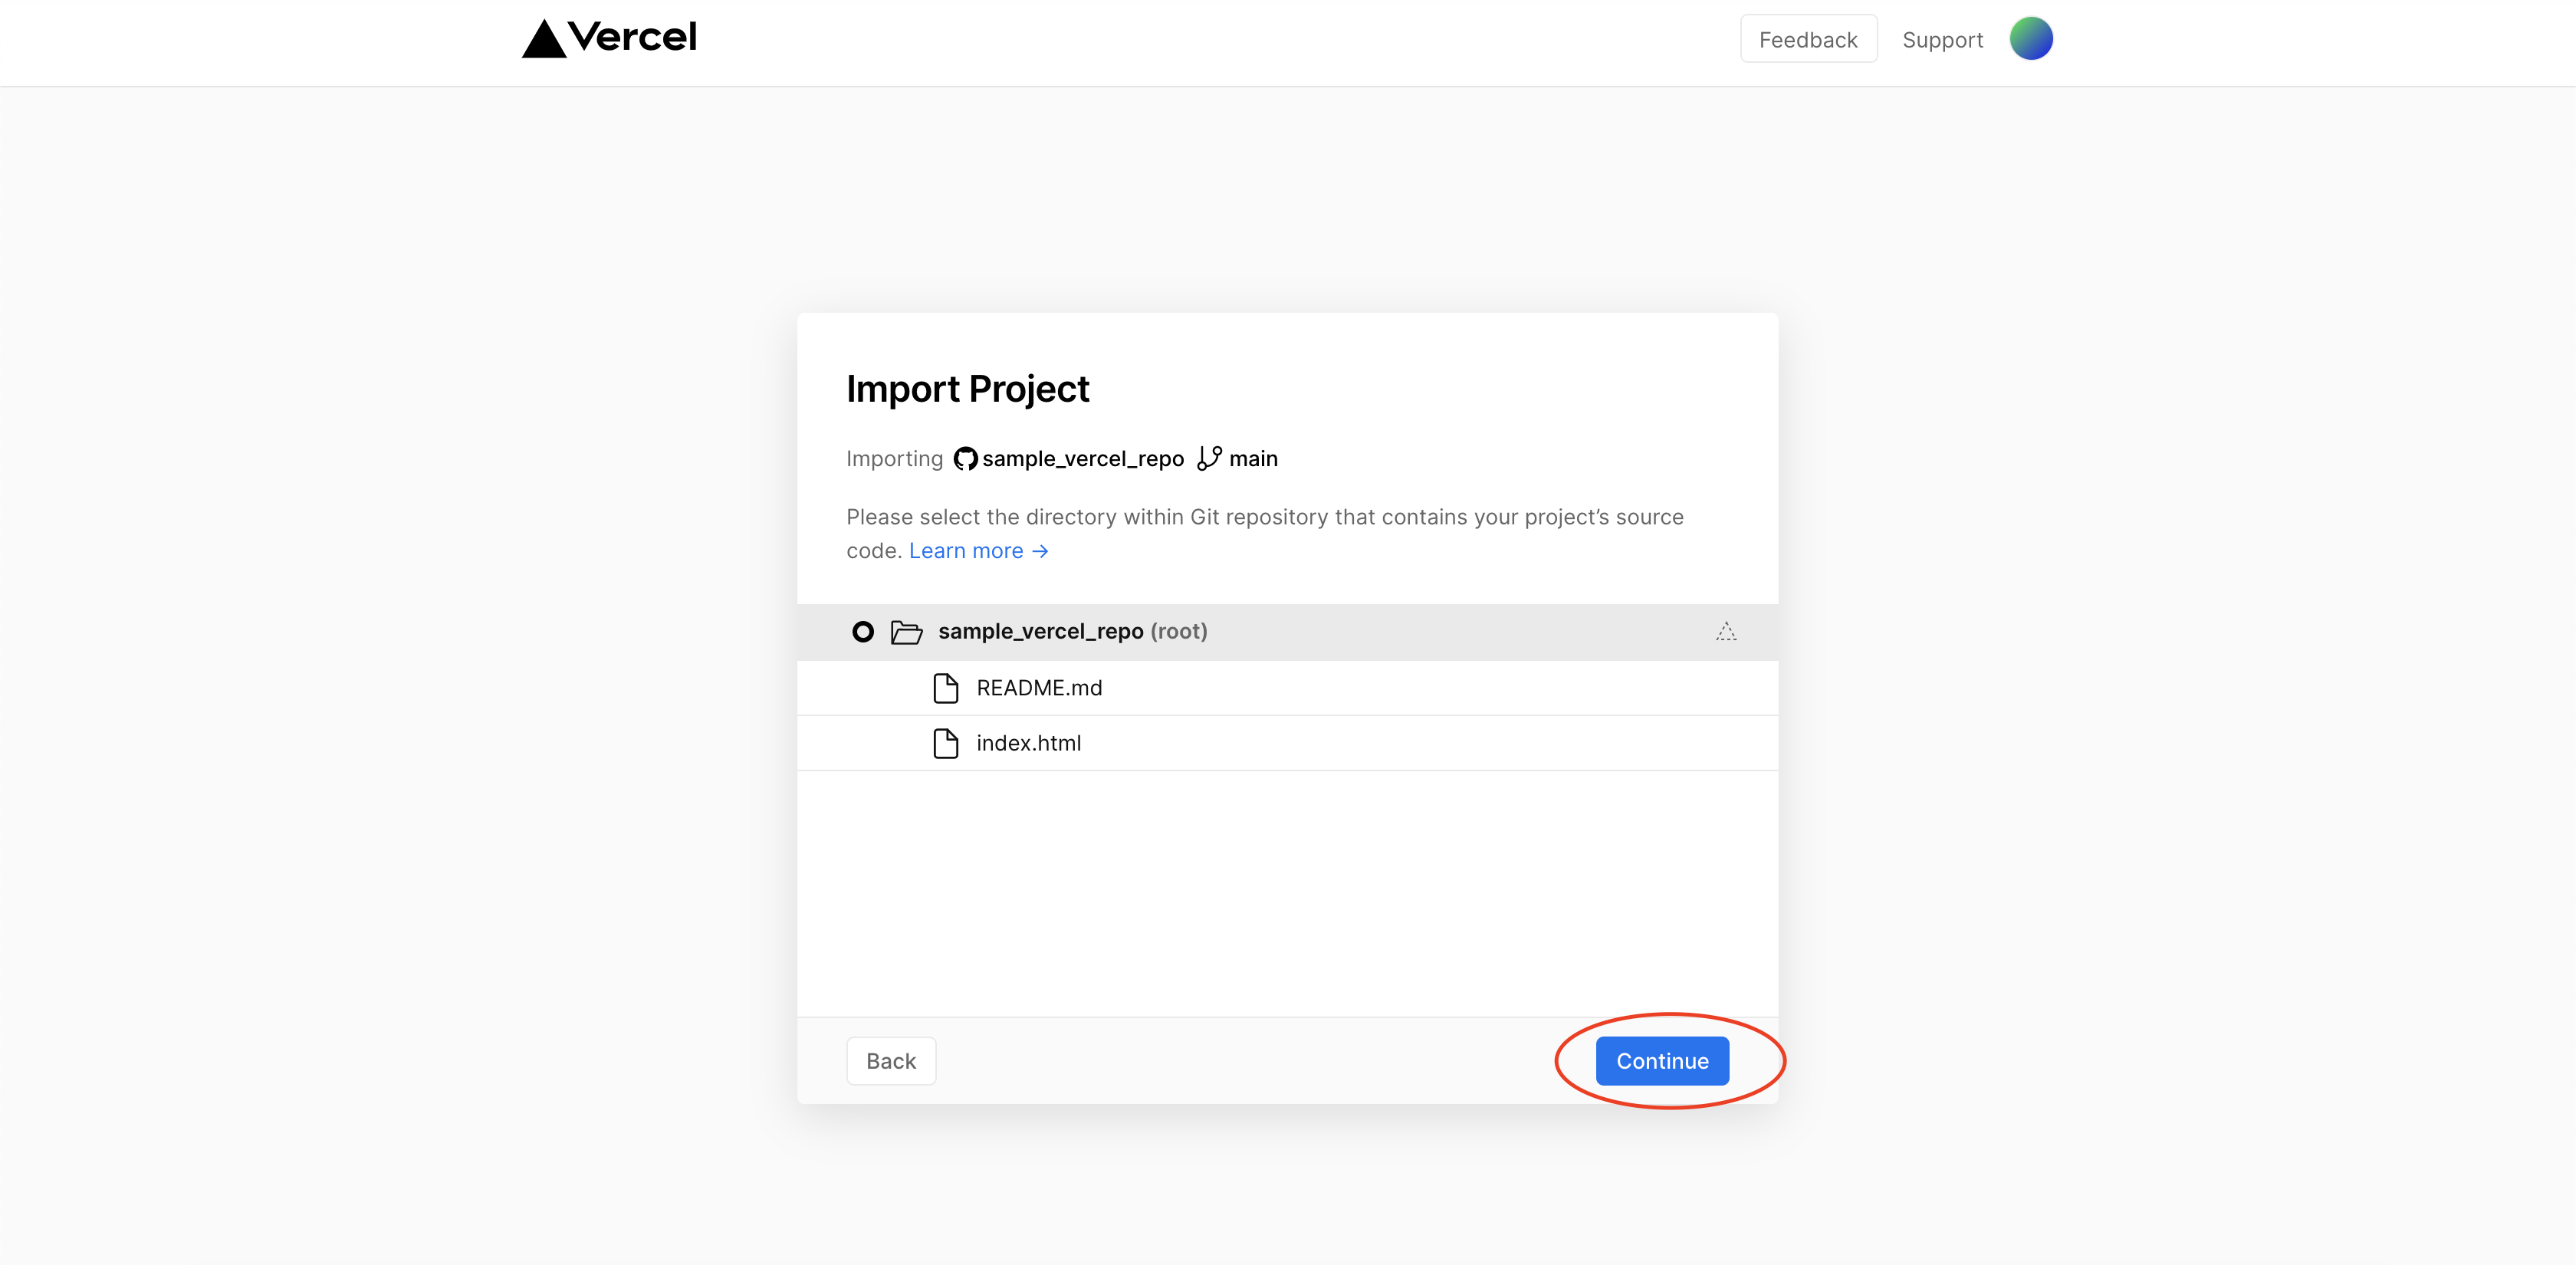Click the GitHub icon beside the repo name

coord(965,459)
